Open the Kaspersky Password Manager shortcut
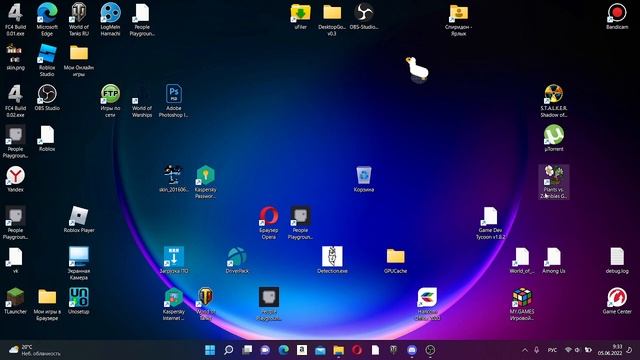 pyautogui.click(x=205, y=182)
